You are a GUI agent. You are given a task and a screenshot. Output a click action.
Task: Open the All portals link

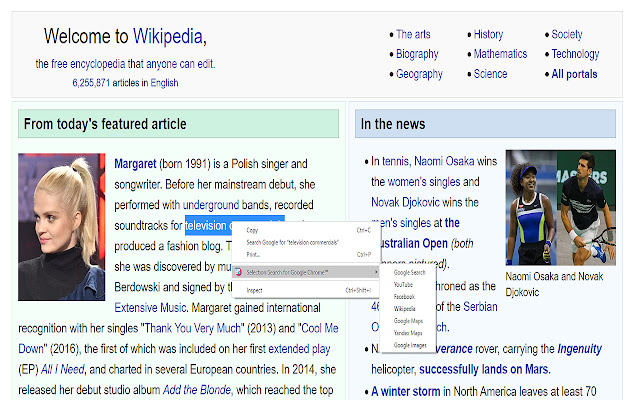click(x=574, y=74)
